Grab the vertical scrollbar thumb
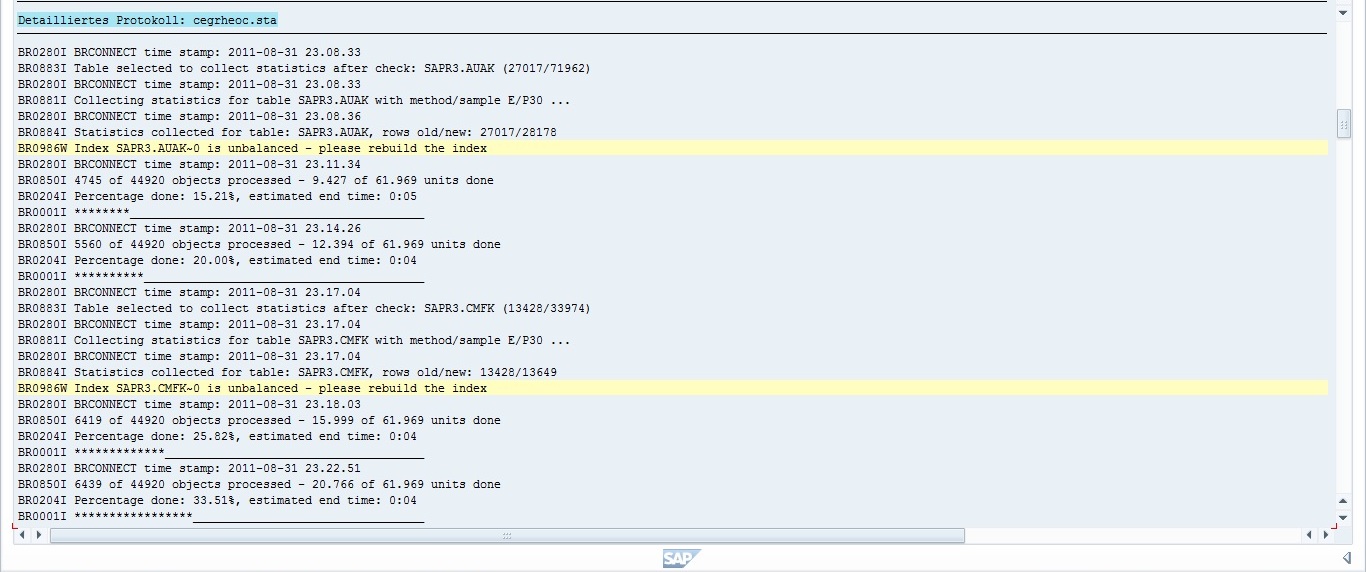Image resolution: width=1366 pixels, height=572 pixels. click(1343, 123)
